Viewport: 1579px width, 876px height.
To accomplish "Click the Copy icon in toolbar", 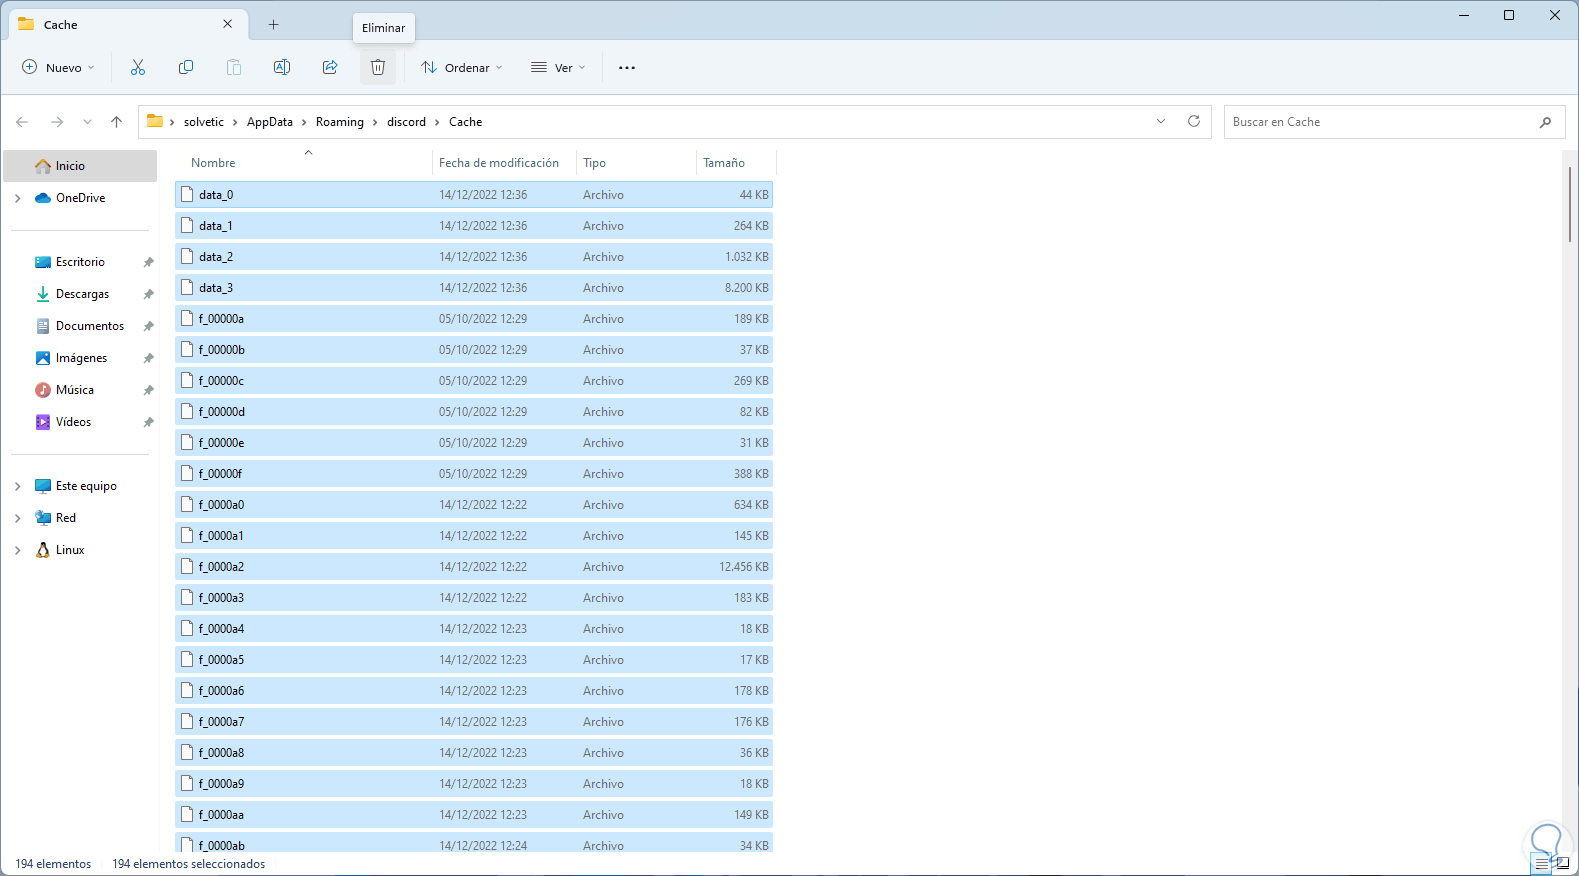I will pyautogui.click(x=186, y=67).
